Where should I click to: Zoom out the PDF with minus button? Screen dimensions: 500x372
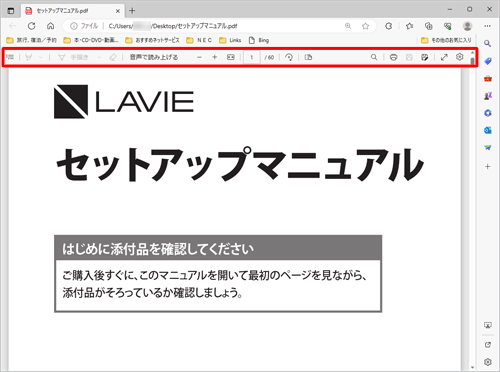point(199,57)
